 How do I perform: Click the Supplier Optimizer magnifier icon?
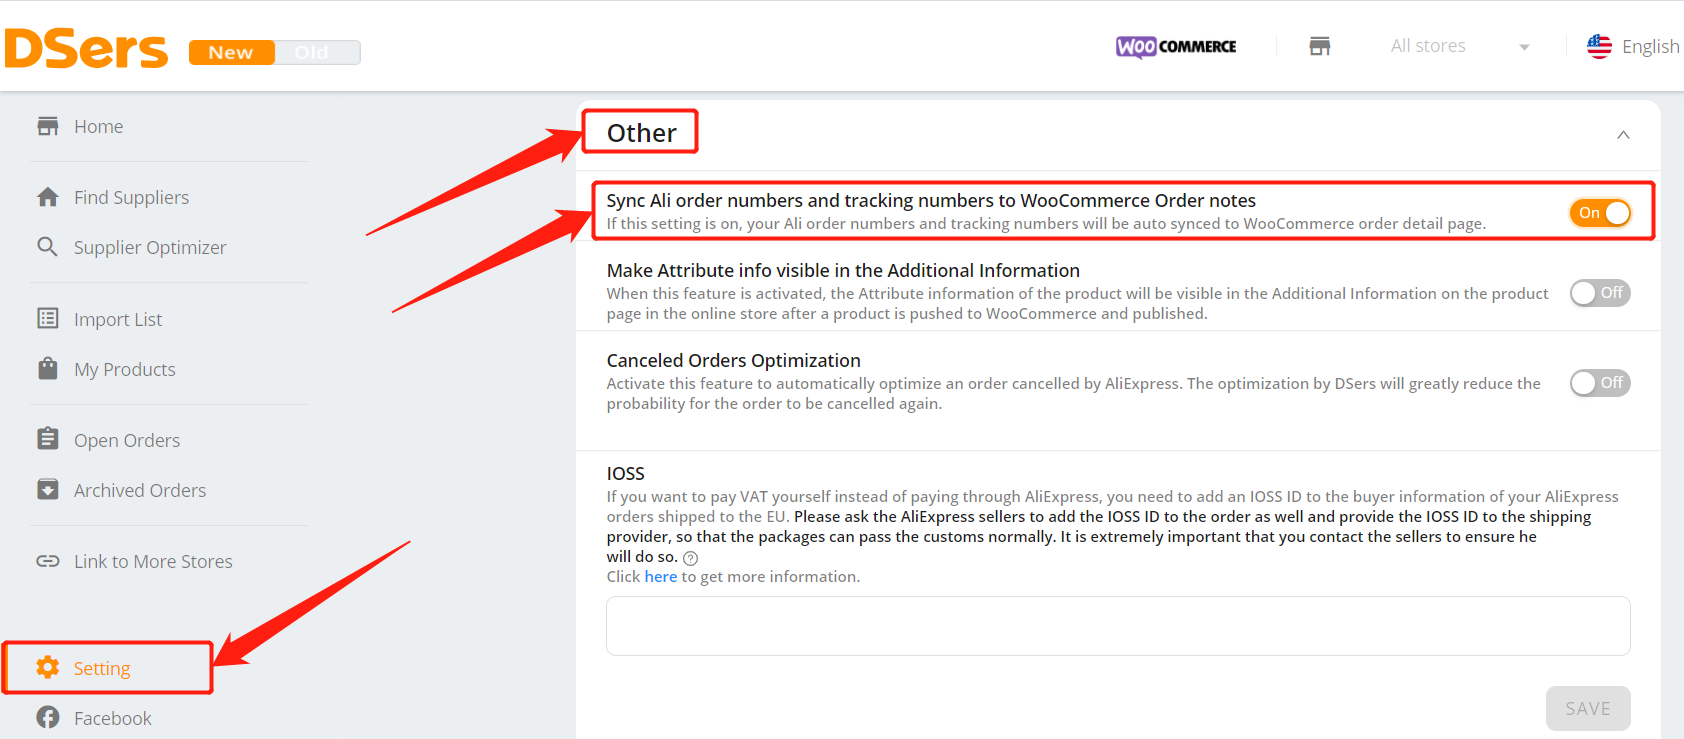coord(47,246)
